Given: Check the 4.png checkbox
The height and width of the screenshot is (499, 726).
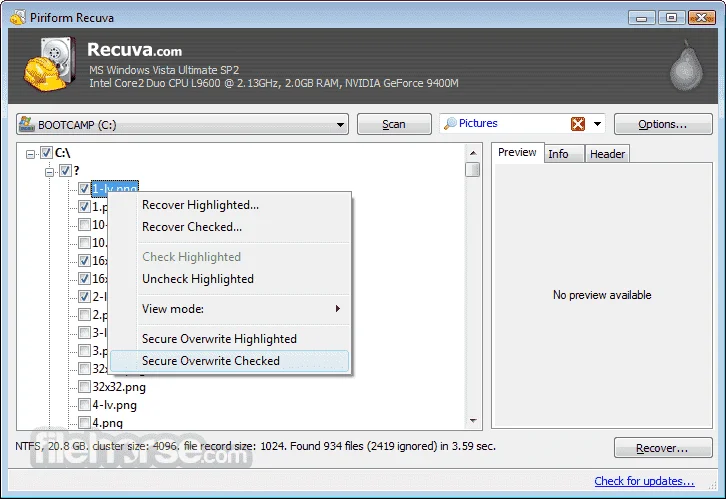Looking at the screenshot, I should click(84, 423).
